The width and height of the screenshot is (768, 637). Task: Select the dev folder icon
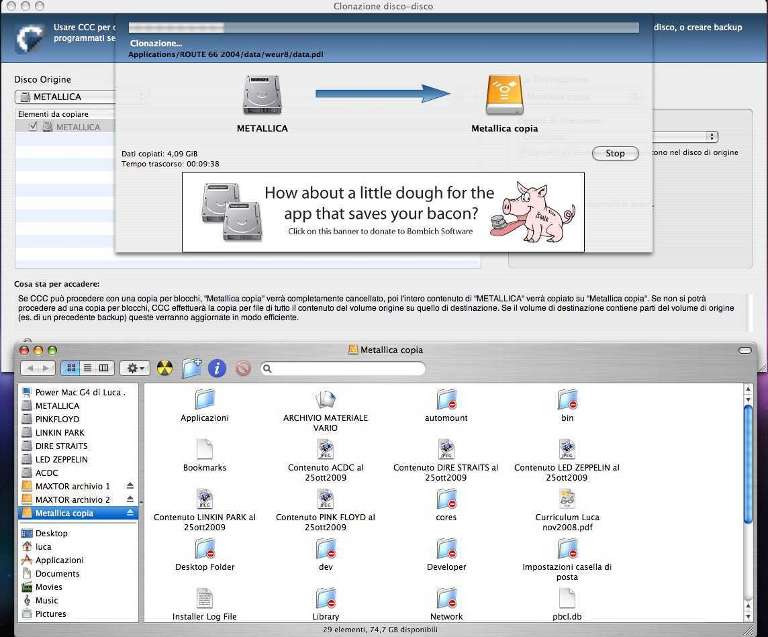(x=325, y=548)
